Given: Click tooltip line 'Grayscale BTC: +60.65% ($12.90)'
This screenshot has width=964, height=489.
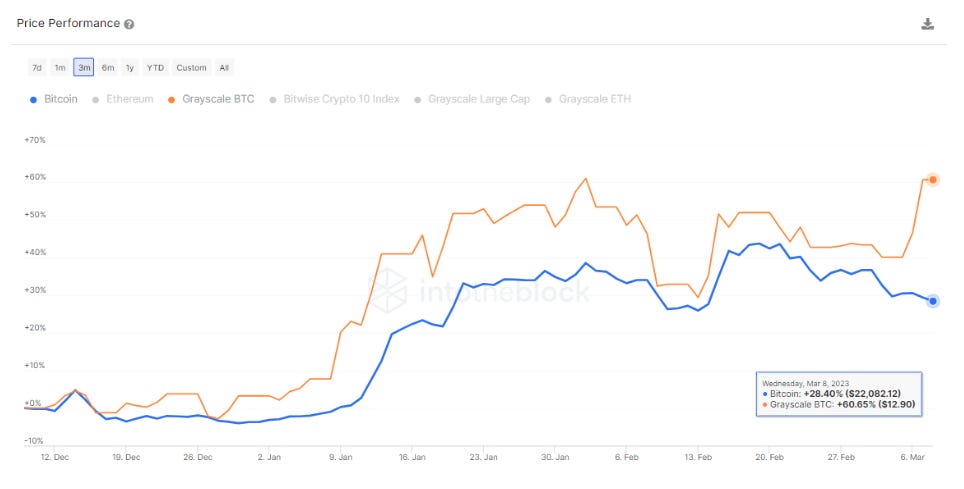Looking at the screenshot, I should tap(839, 404).
